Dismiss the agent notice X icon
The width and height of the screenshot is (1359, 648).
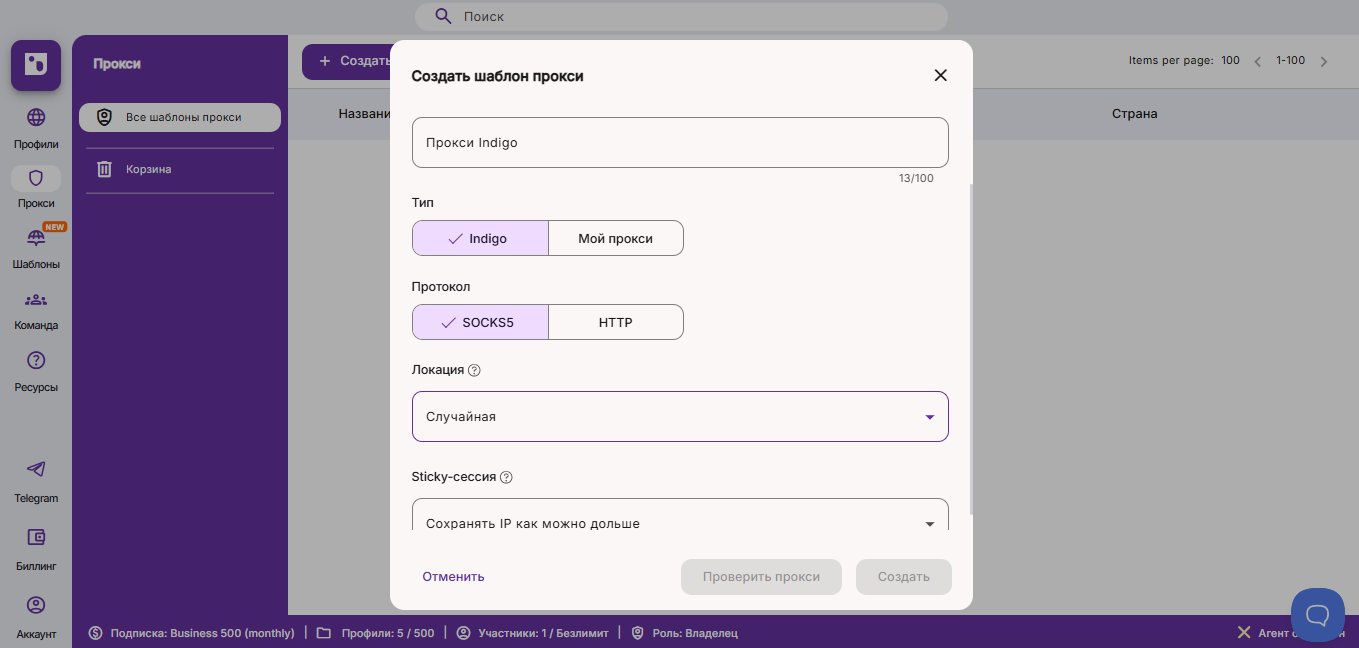pyautogui.click(x=1244, y=632)
